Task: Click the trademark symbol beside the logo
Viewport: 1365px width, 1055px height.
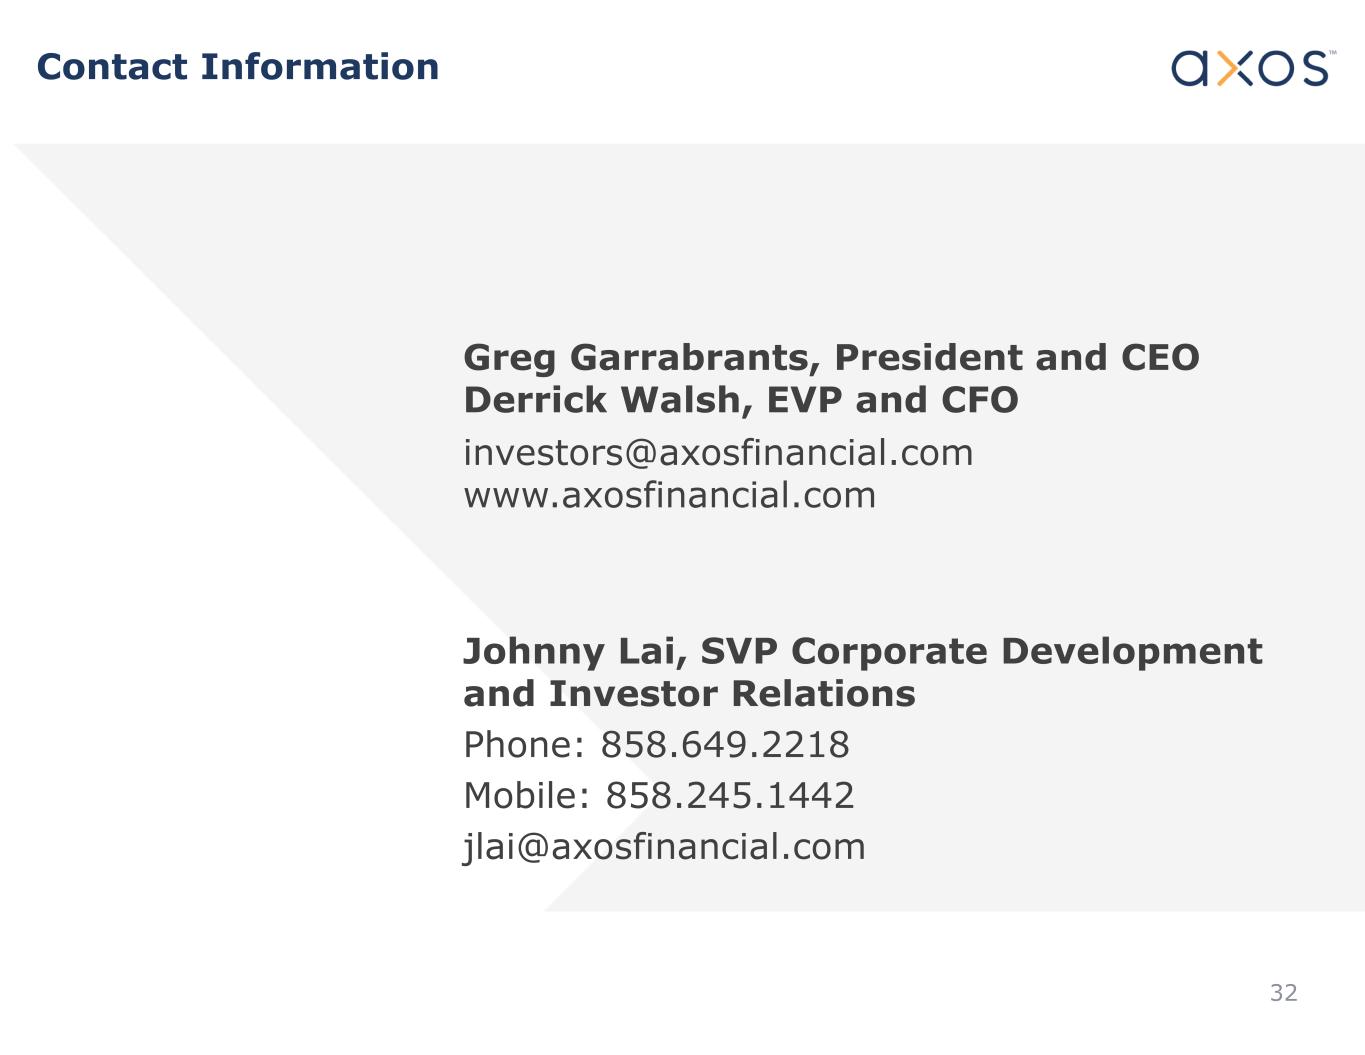Action: 1332,53
